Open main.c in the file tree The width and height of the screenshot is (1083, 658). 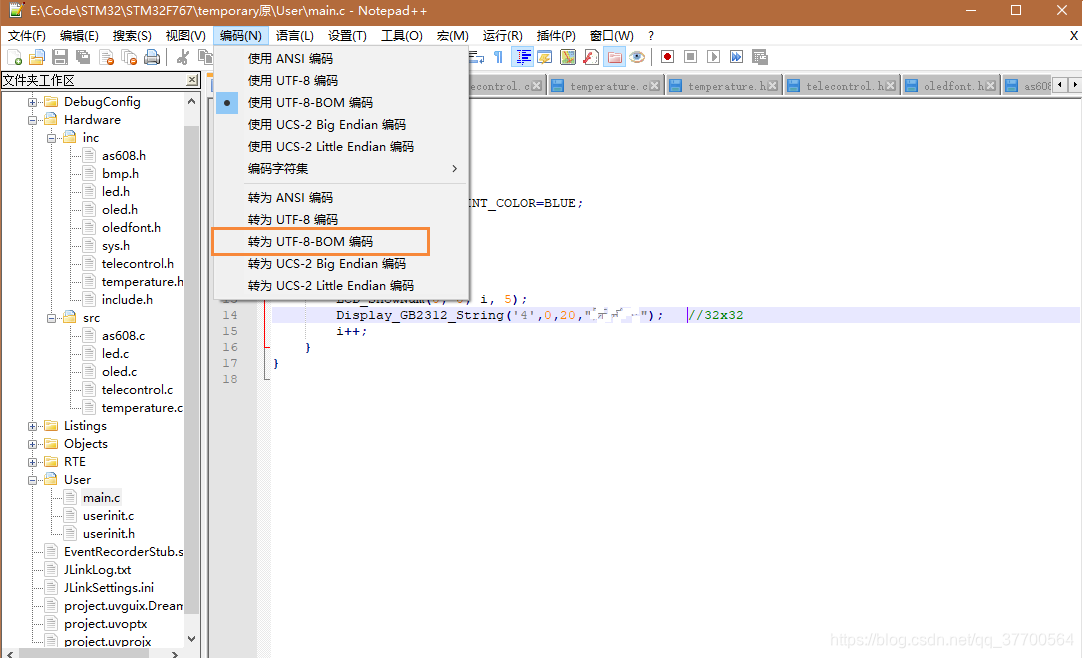click(101, 498)
